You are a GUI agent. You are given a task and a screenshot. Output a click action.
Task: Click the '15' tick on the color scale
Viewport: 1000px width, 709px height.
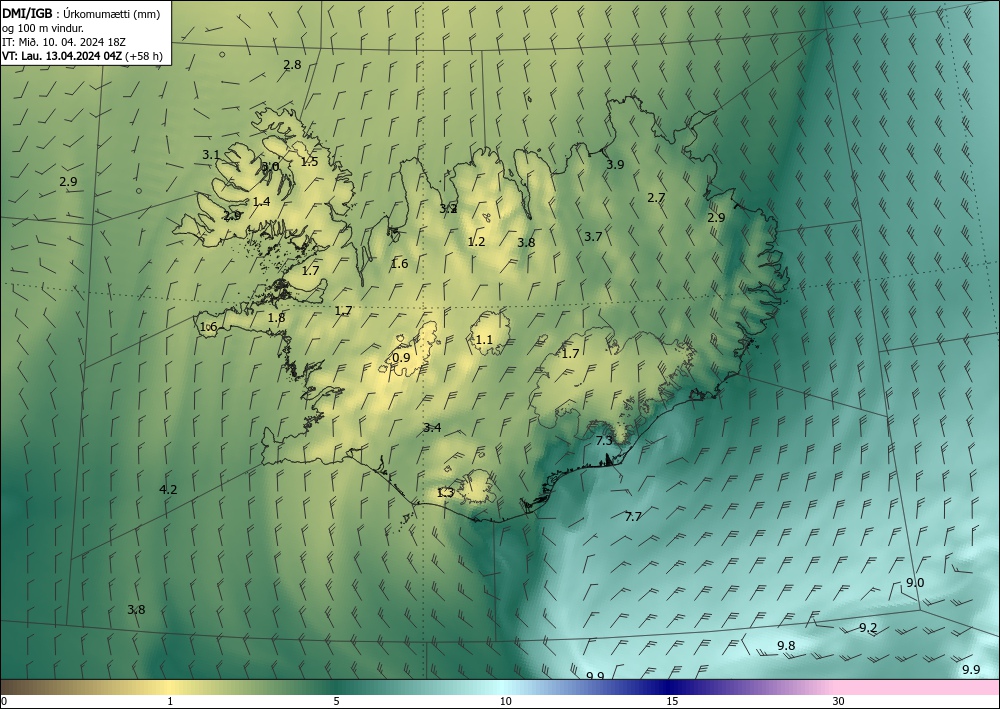coord(672,702)
